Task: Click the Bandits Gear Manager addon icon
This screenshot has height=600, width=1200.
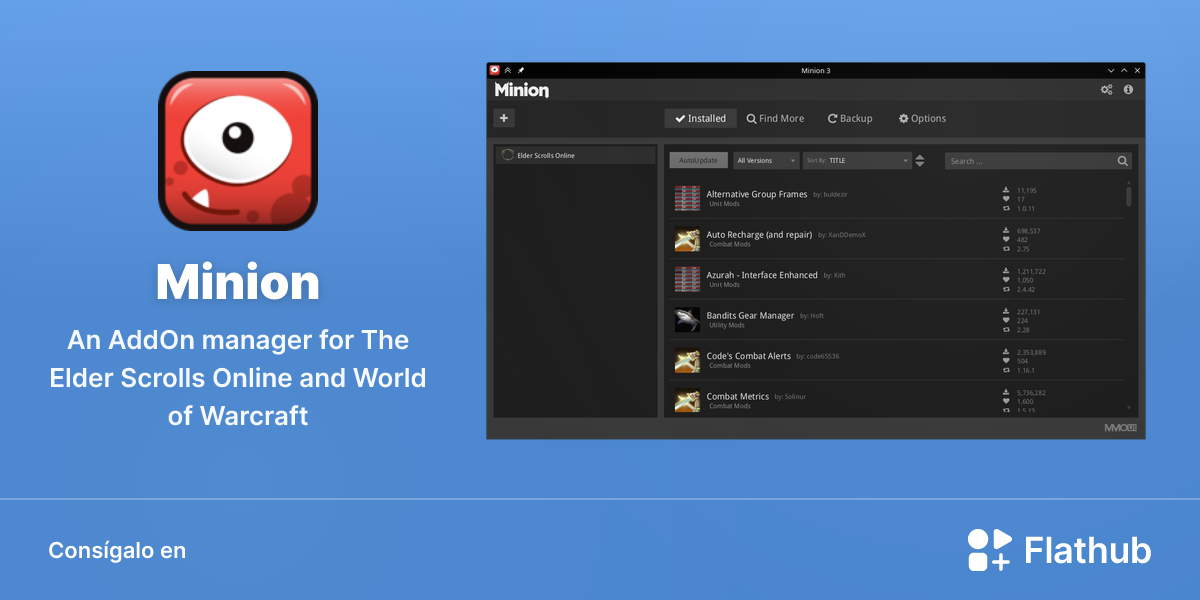Action: pos(687,319)
